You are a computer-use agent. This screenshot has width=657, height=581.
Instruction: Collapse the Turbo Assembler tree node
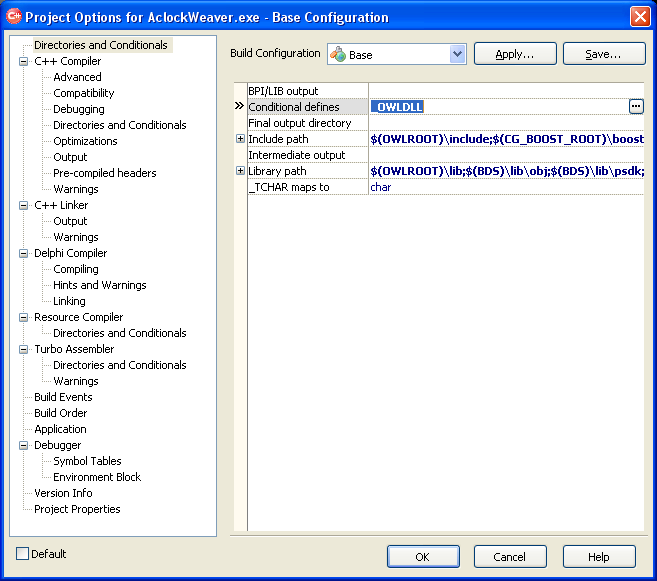(x=23, y=349)
